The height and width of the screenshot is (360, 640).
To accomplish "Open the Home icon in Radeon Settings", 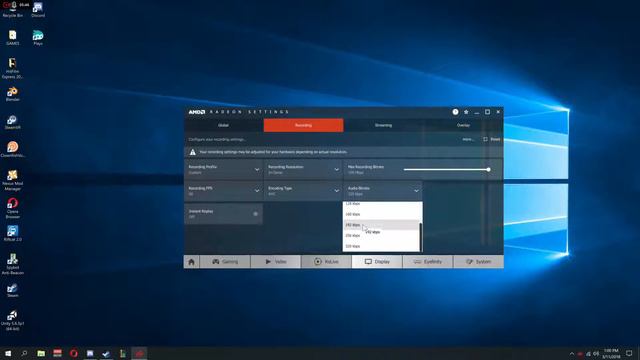I will [191, 262].
